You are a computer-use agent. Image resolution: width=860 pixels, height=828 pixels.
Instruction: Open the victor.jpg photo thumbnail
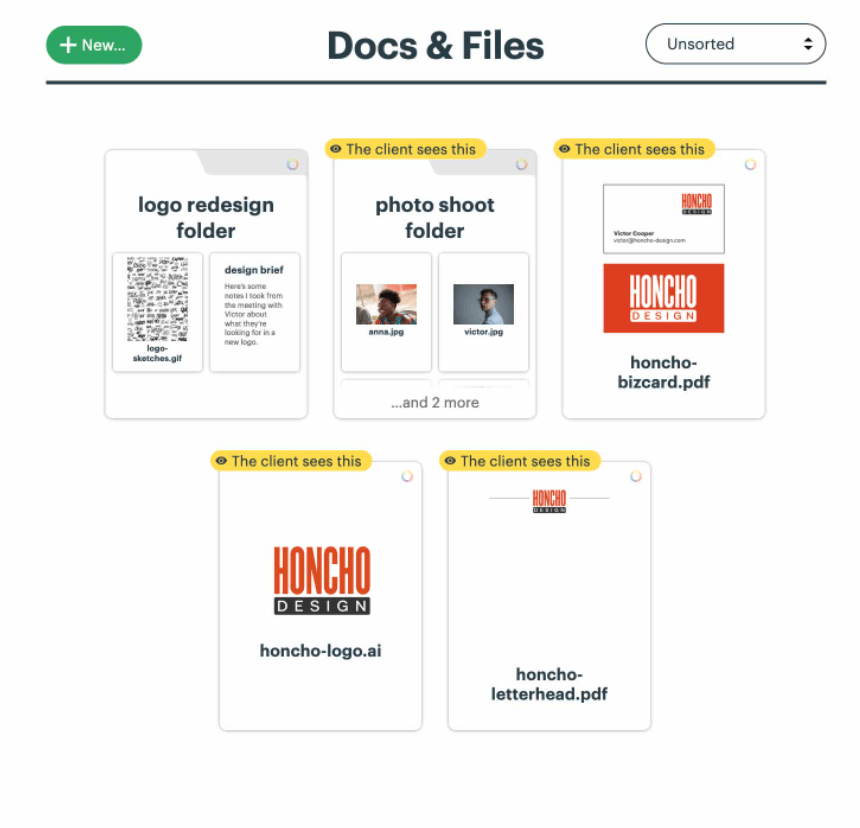(x=483, y=312)
